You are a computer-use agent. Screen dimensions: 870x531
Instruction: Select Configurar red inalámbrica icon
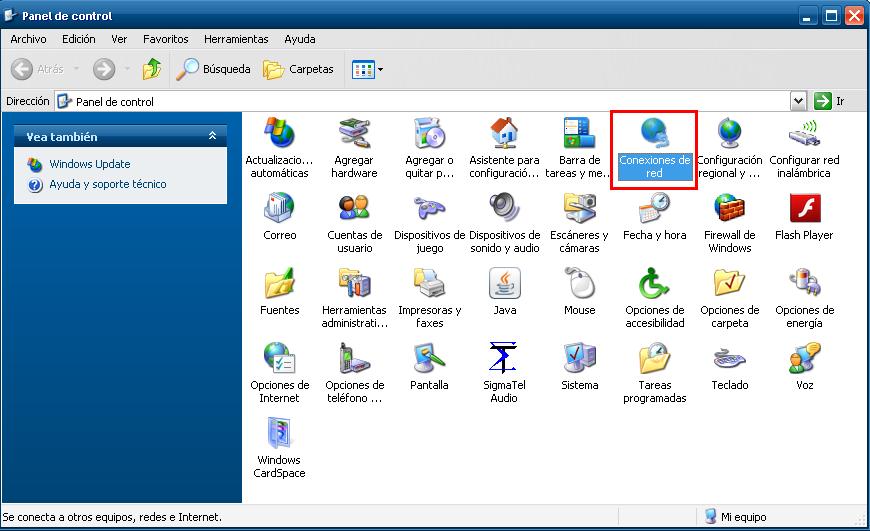[x=805, y=134]
